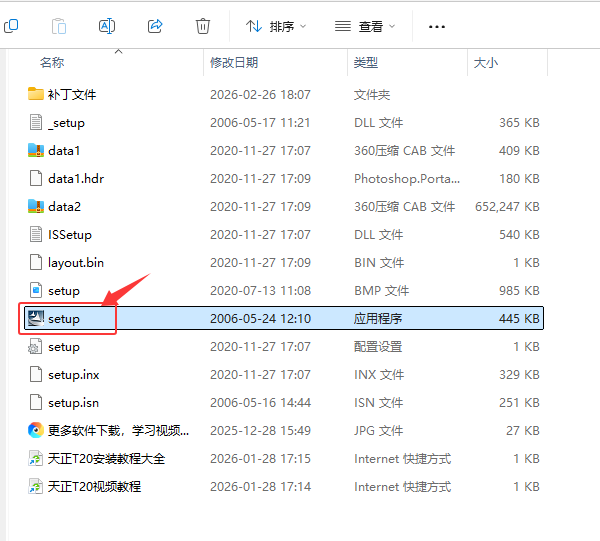
Task: Click 天正T20安装教程大全 file name
Action: (106, 458)
